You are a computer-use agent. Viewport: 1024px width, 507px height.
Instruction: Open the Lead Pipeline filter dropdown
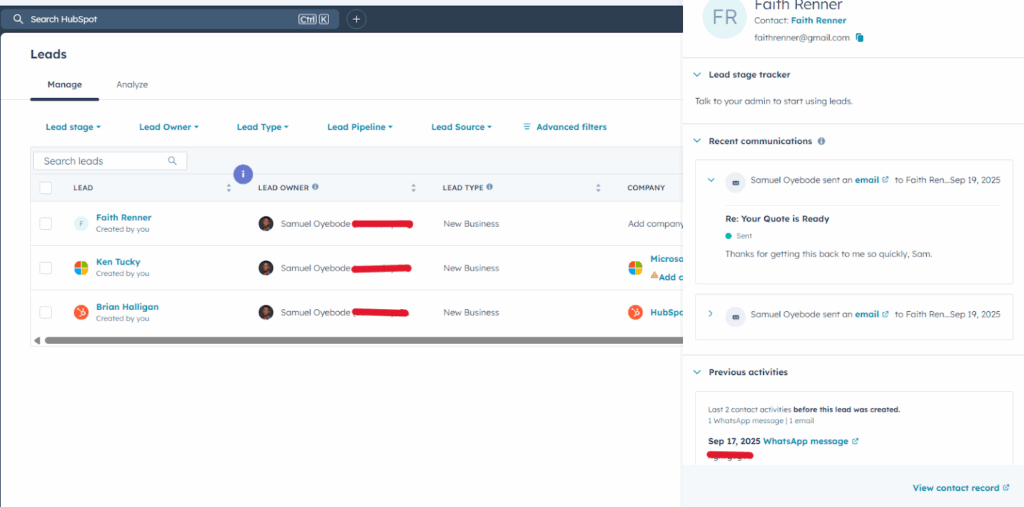tap(359, 127)
